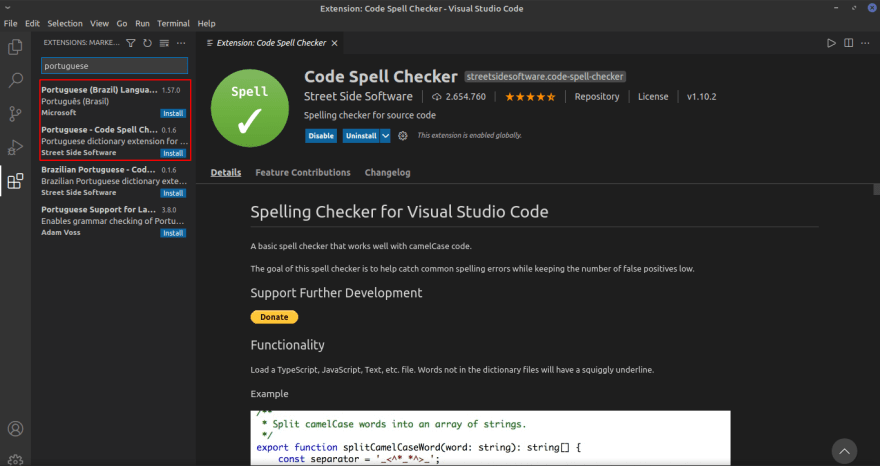Image resolution: width=880 pixels, height=466 pixels.
Task: Install Portuguese Support for LanguageTool
Action: 173,233
